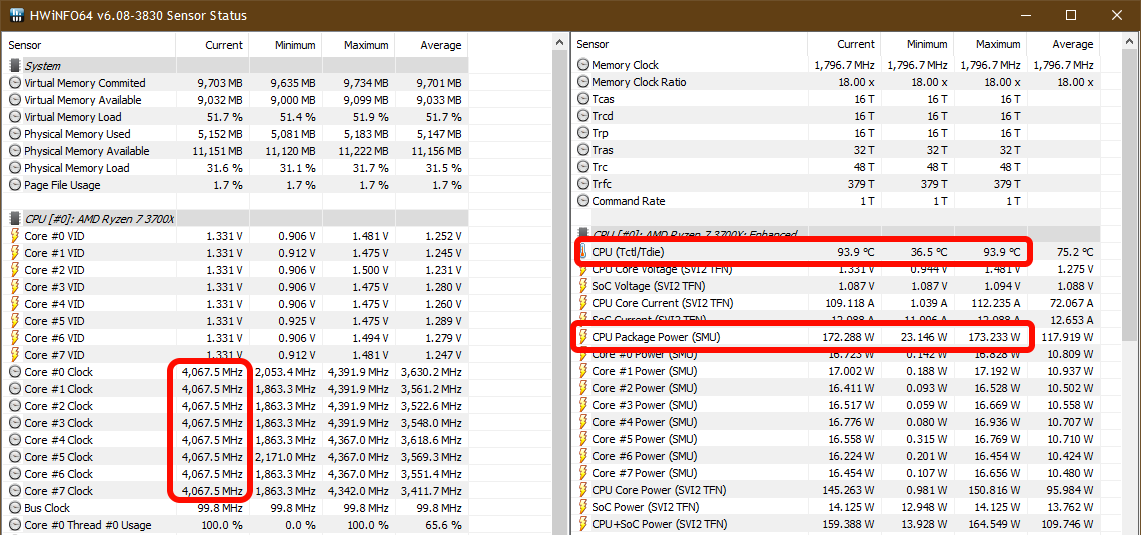Click the CPU Package Power (SMU) lightning icon

[583, 337]
